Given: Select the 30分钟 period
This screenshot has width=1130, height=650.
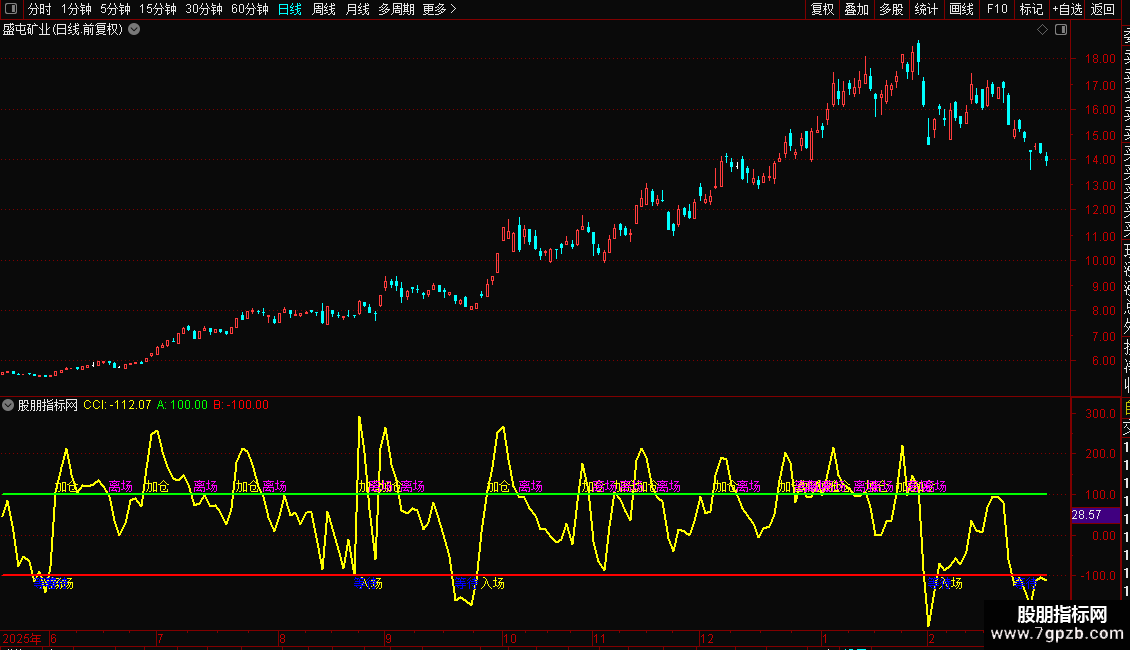Looking at the screenshot, I should click(204, 9).
